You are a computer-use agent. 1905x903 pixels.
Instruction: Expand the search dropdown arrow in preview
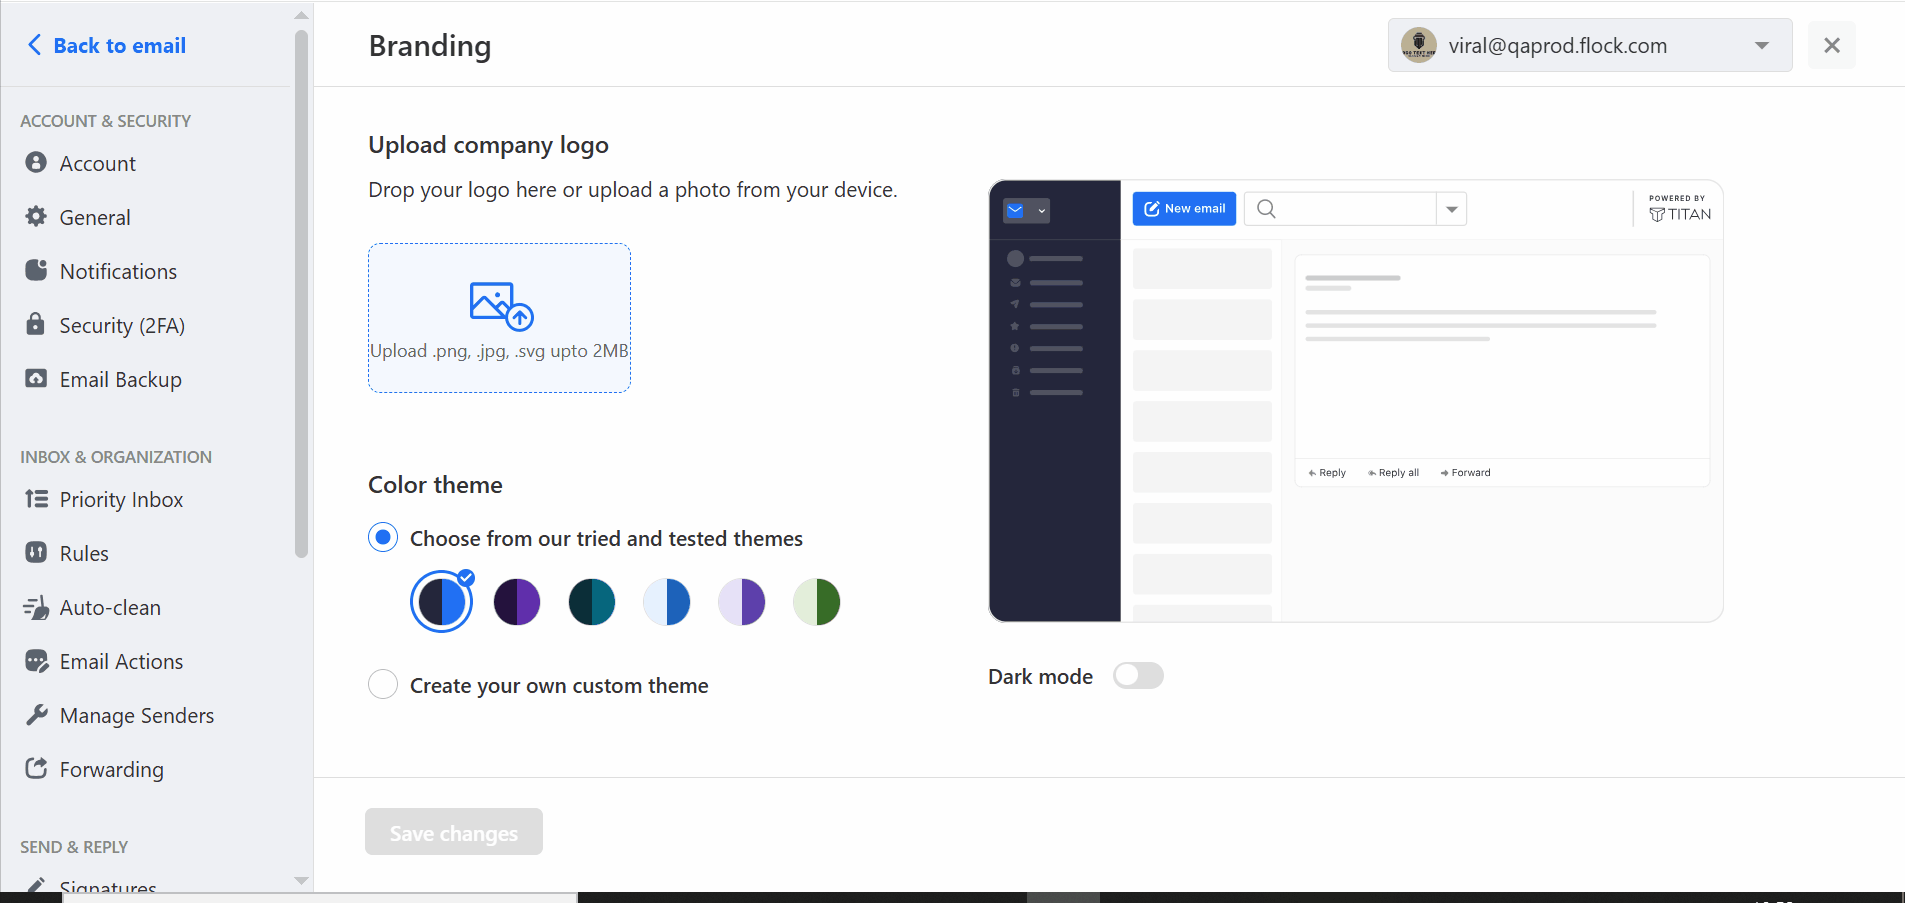tap(1452, 209)
